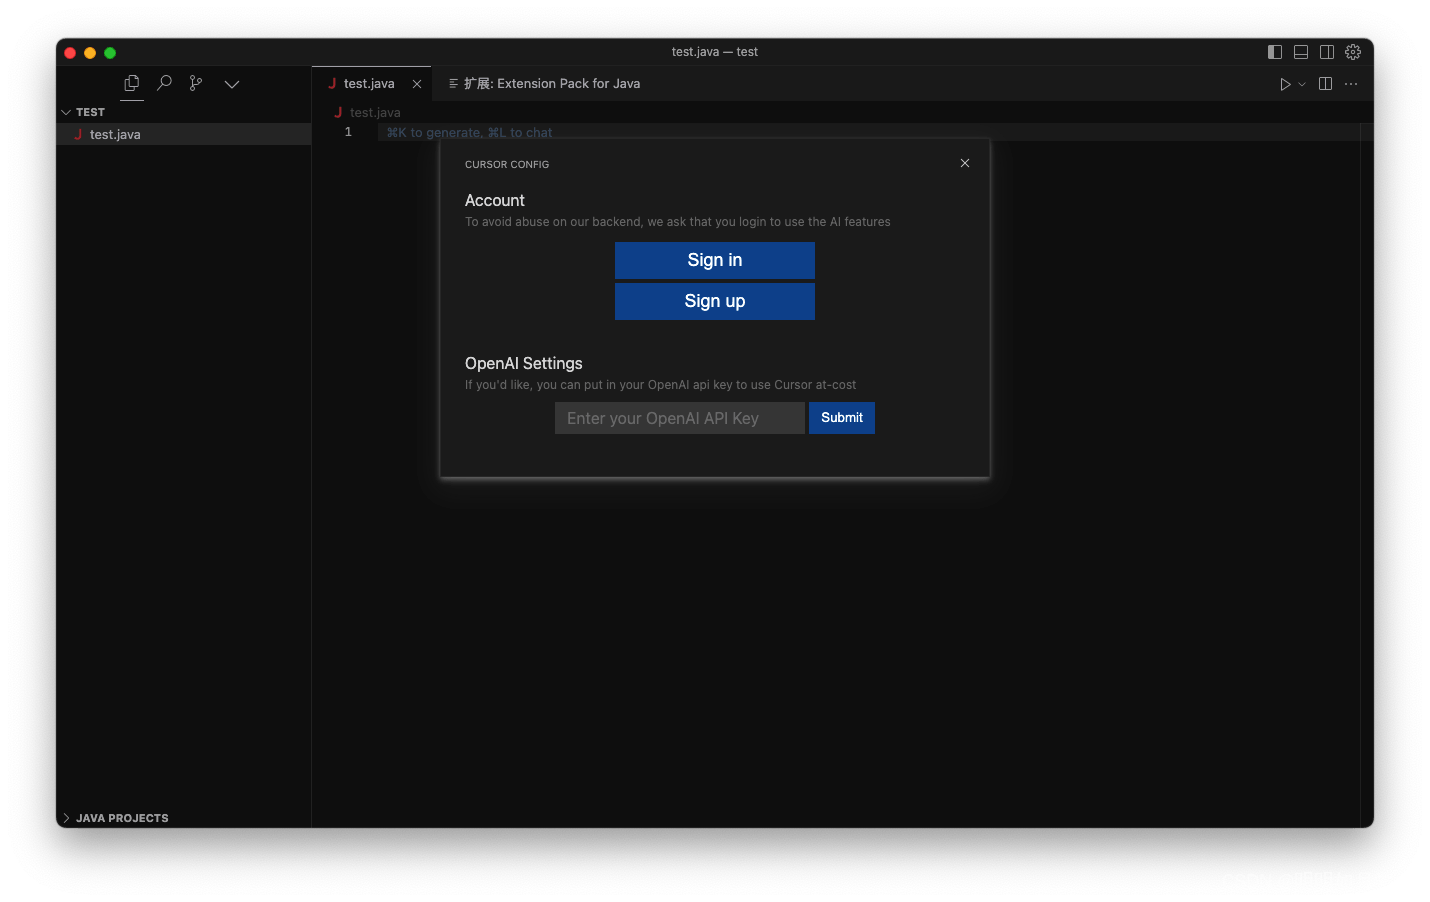Image resolution: width=1430 pixels, height=902 pixels.
Task: Select test.java in the explorer tree
Action: tap(183, 134)
